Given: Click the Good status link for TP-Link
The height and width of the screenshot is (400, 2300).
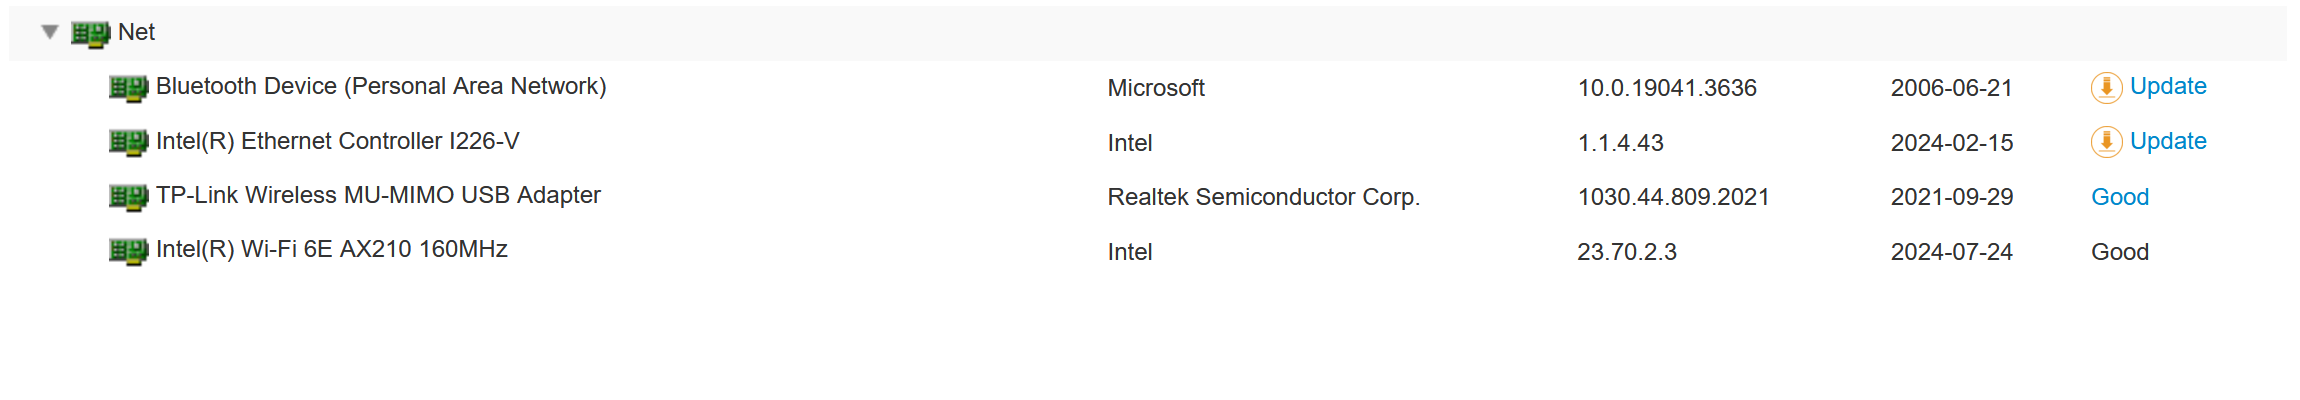Looking at the screenshot, I should pos(2120,197).
